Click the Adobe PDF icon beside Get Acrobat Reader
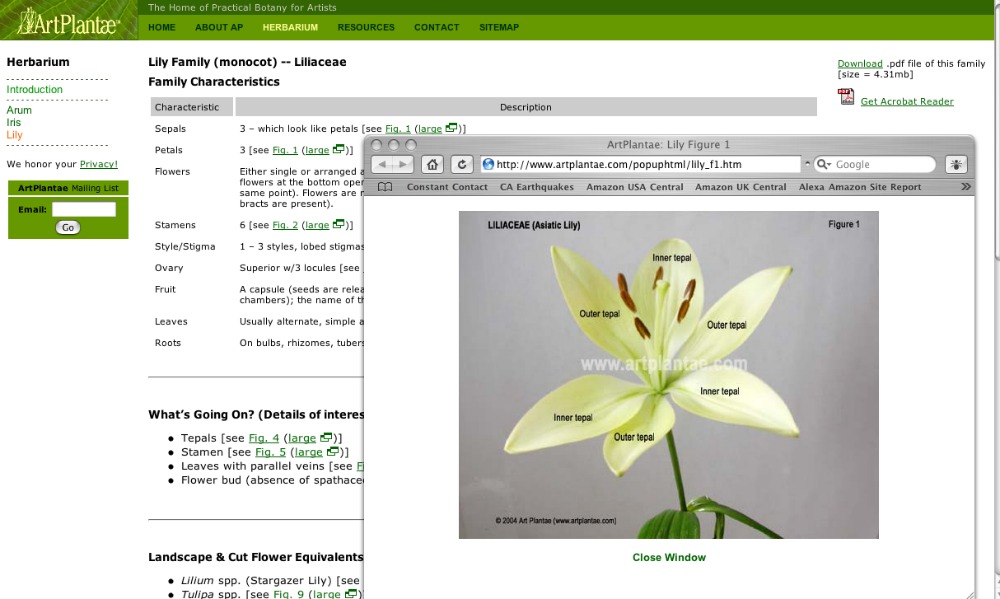1000x599 pixels. [846, 98]
